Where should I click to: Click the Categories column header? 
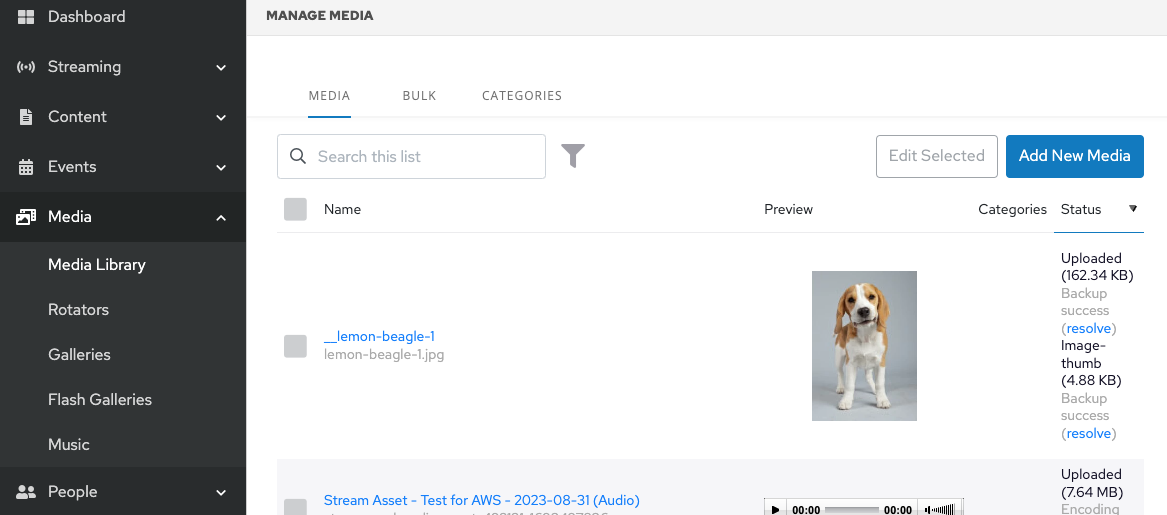click(1012, 209)
